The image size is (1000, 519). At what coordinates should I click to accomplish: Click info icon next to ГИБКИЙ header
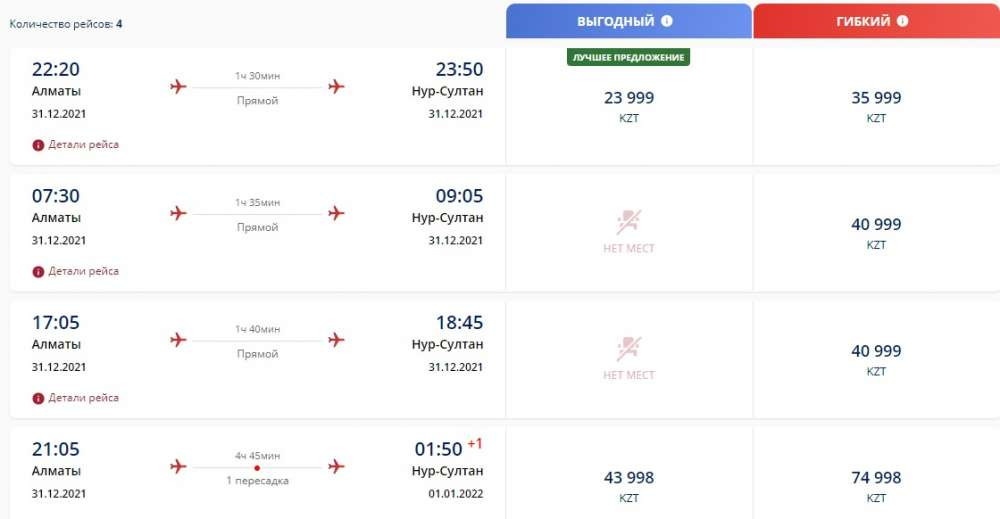[902, 21]
